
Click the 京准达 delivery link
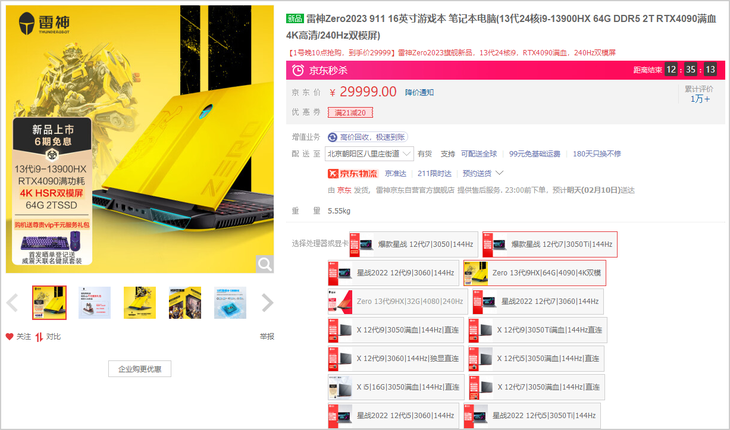395,174
